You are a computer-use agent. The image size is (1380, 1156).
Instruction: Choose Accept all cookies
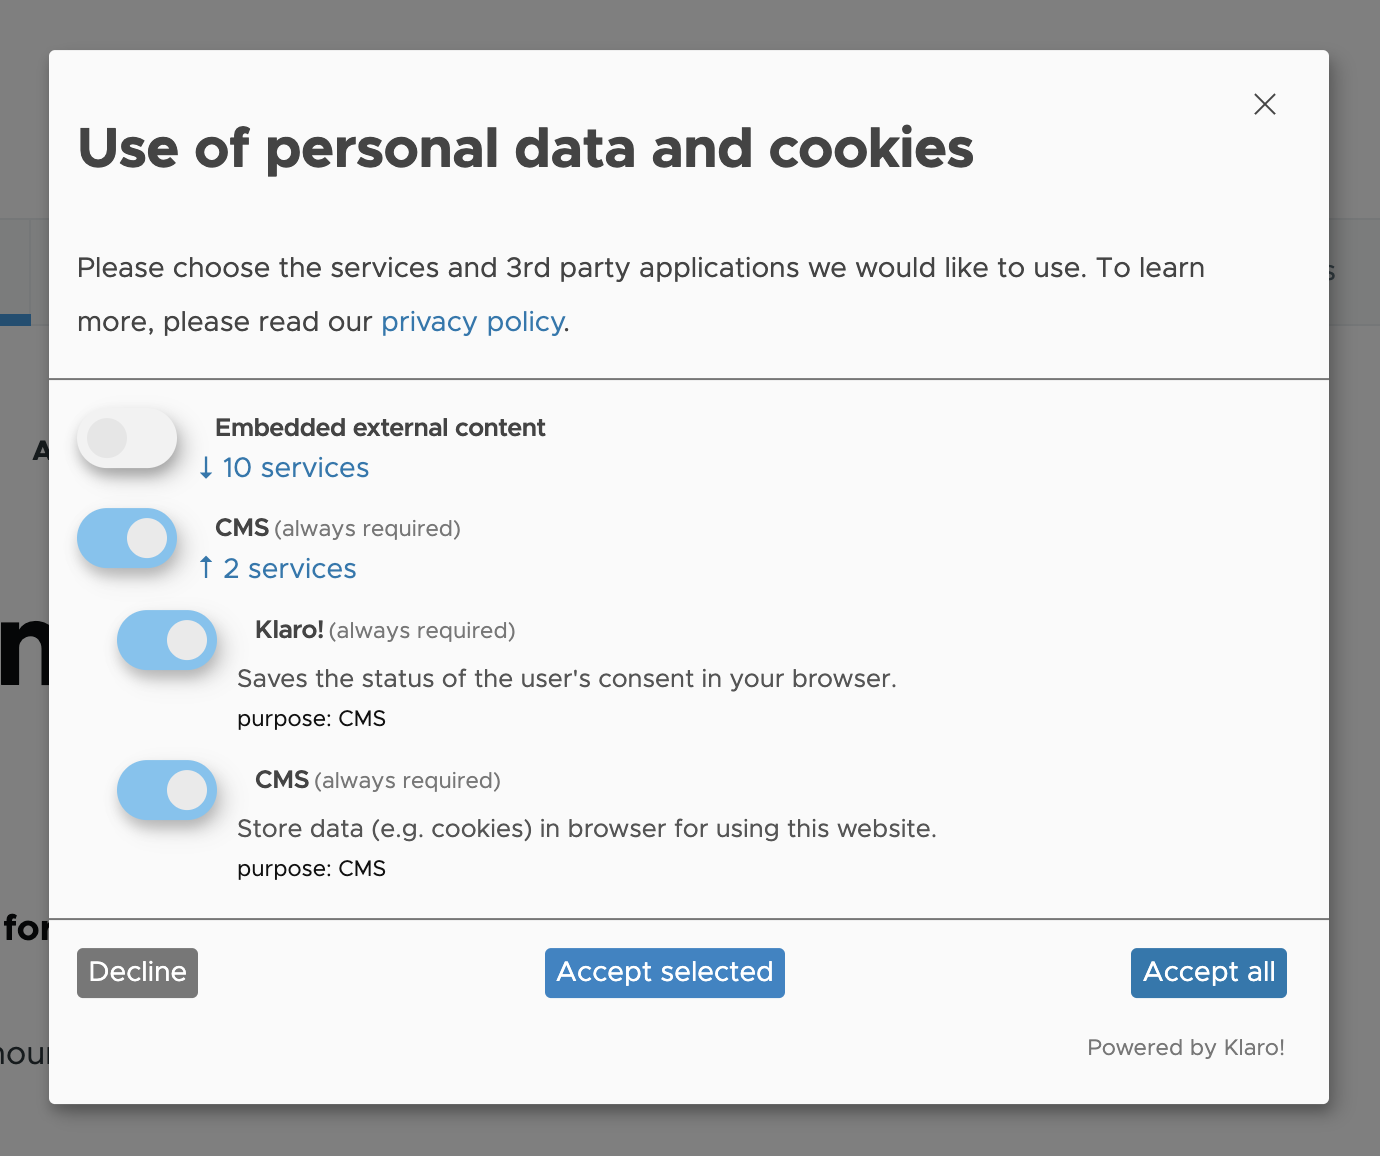pos(1208,972)
